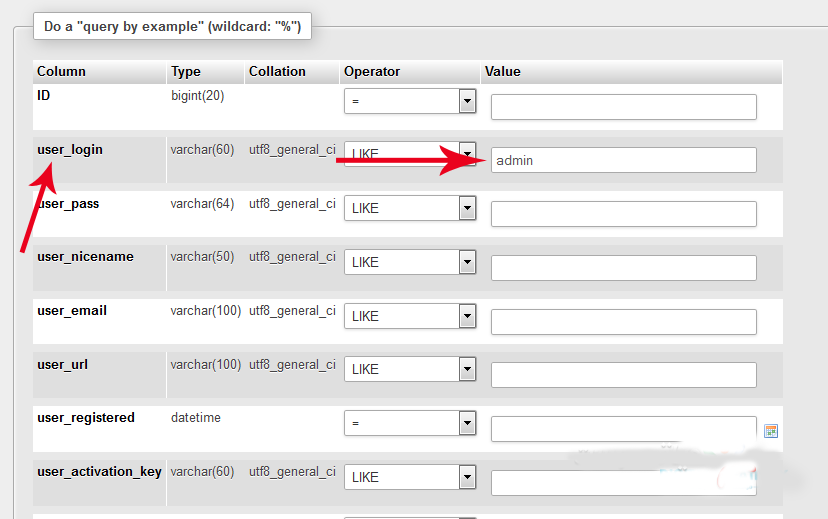828x519 pixels.
Task: Focus the user_pass value field
Action: point(623,214)
